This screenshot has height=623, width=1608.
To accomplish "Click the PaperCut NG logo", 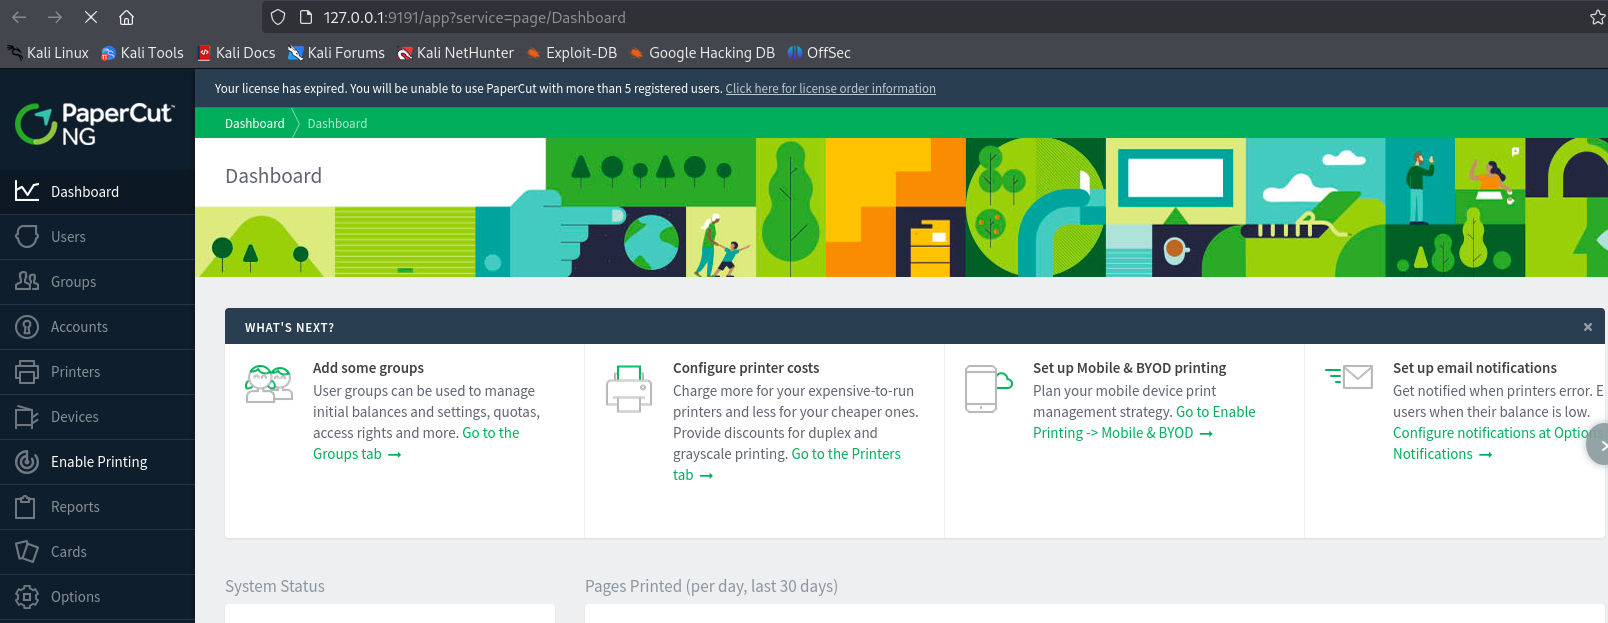I will coord(95,124).
